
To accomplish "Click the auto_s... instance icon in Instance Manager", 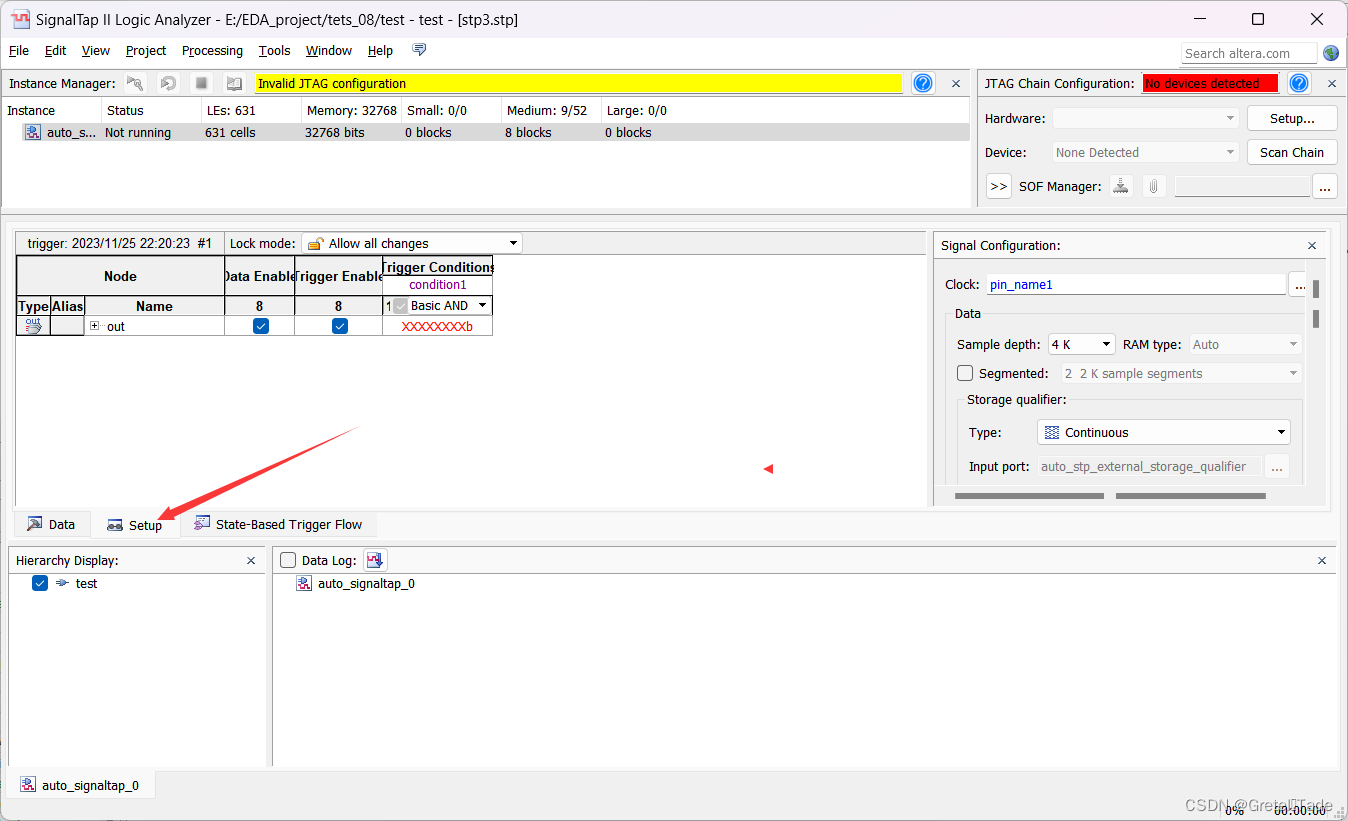I will 33,132.
